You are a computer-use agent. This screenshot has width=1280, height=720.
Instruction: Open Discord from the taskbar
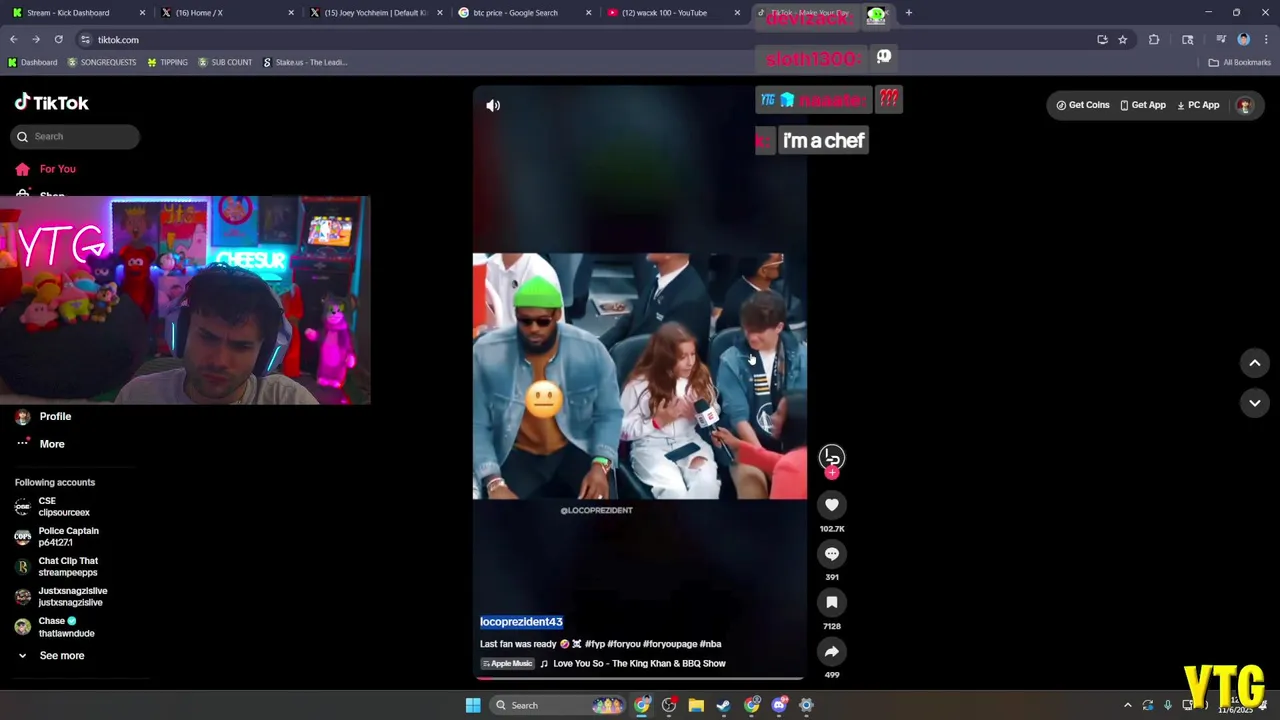pos(779,706)
